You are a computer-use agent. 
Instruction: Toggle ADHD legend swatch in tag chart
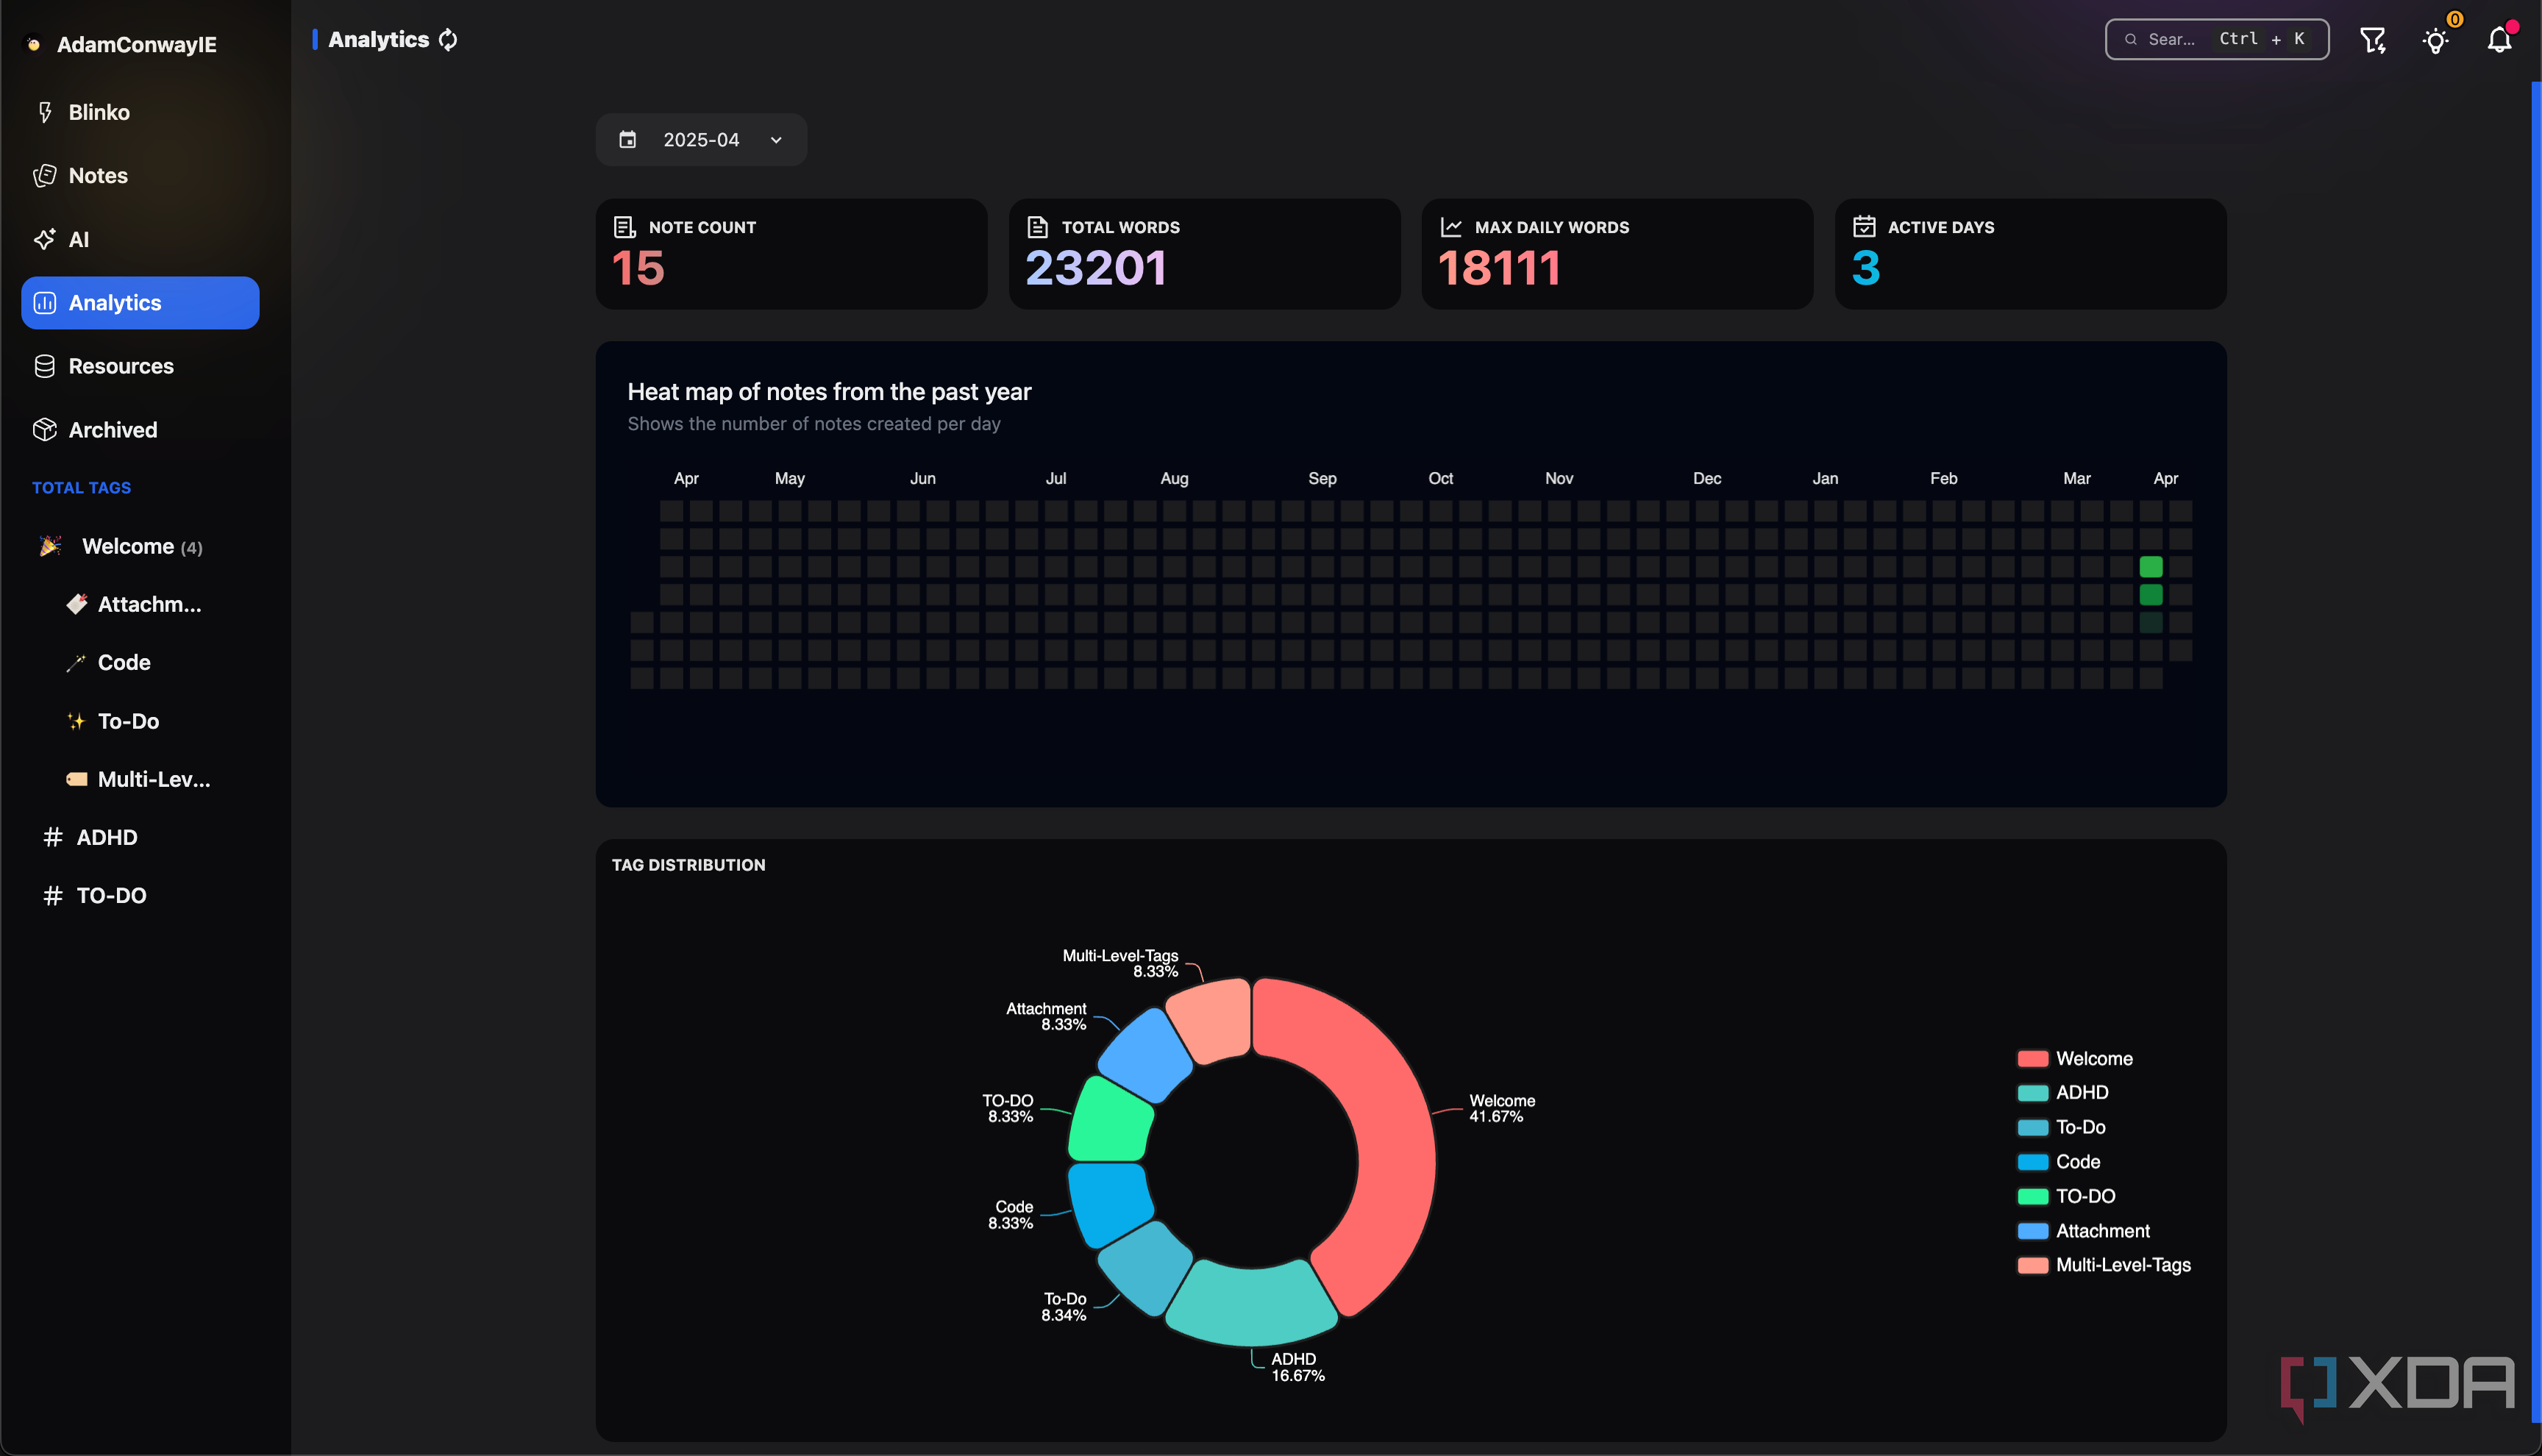coord(2032,1092)
